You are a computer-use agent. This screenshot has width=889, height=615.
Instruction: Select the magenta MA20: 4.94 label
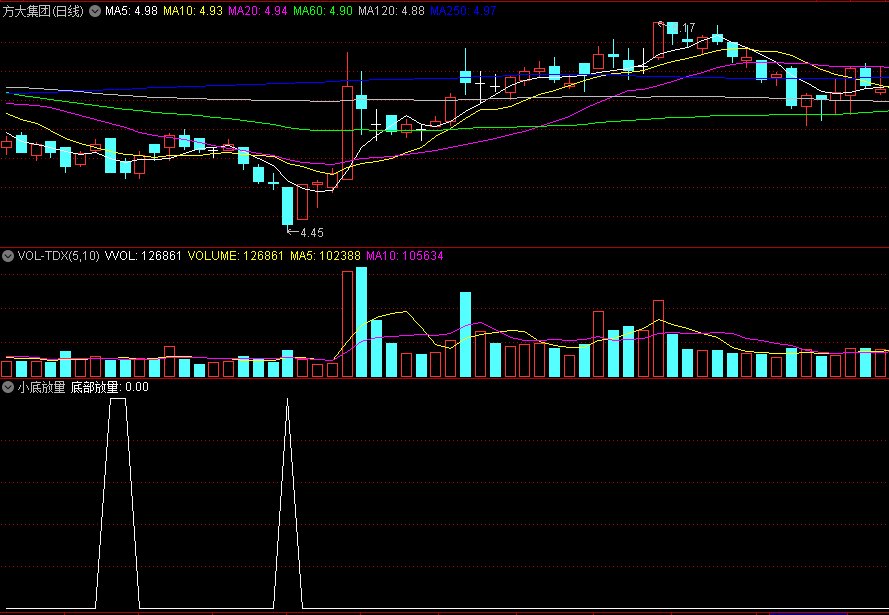[x=258, y=10]
